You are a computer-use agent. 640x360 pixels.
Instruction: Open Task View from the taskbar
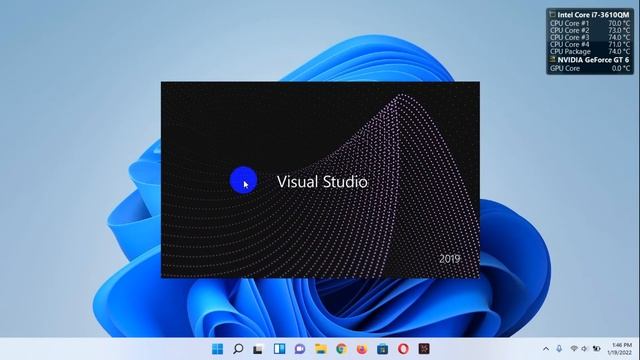coord(258,349)
